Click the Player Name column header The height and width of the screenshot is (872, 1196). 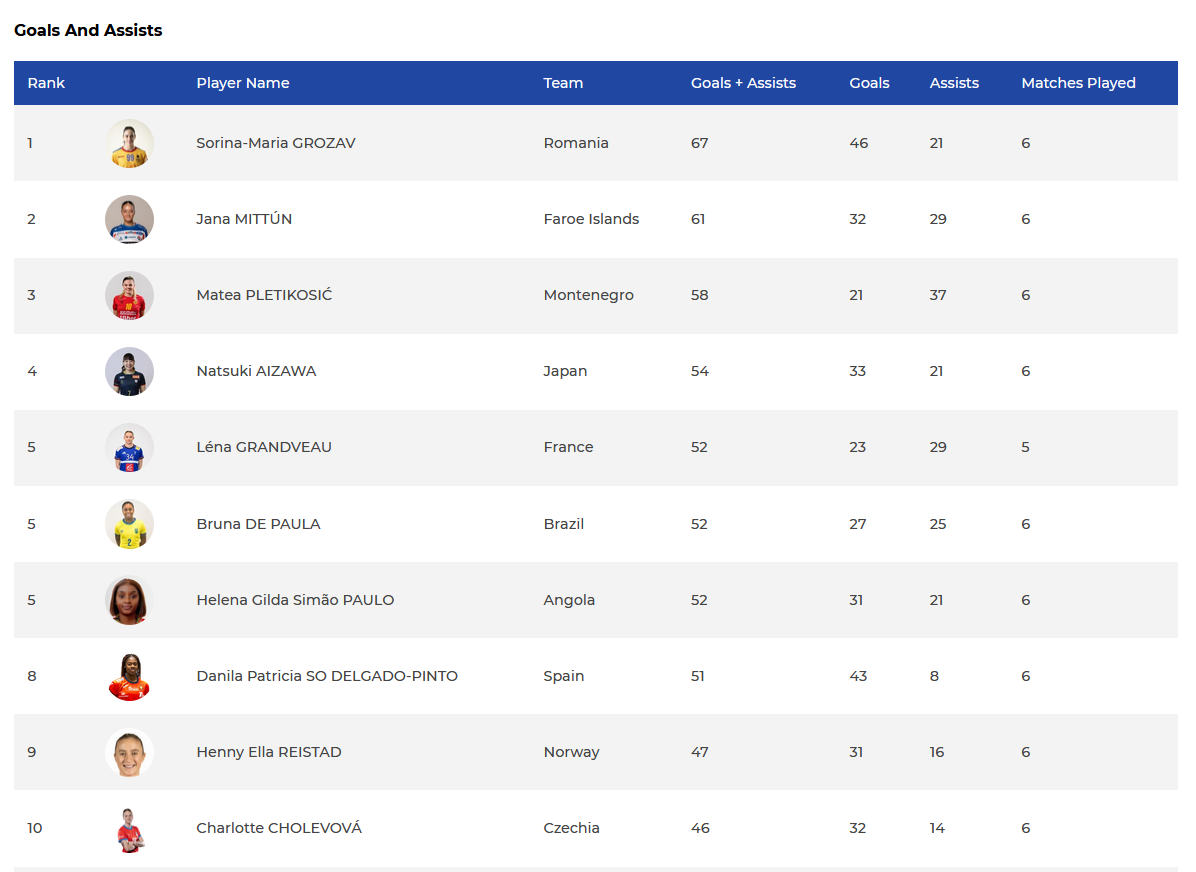243,83
